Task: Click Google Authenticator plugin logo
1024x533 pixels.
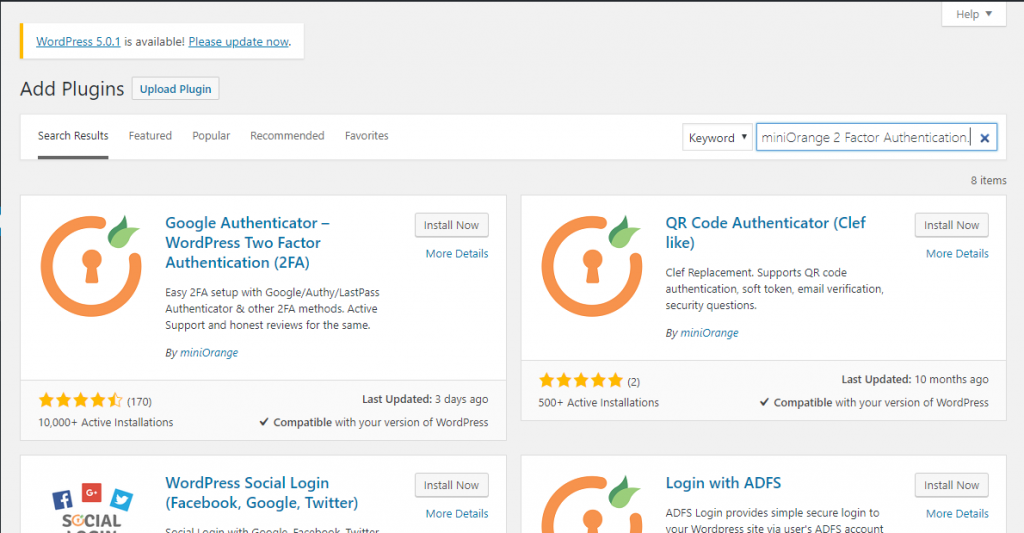Action: pyautogui.click(x=91, y=265)
